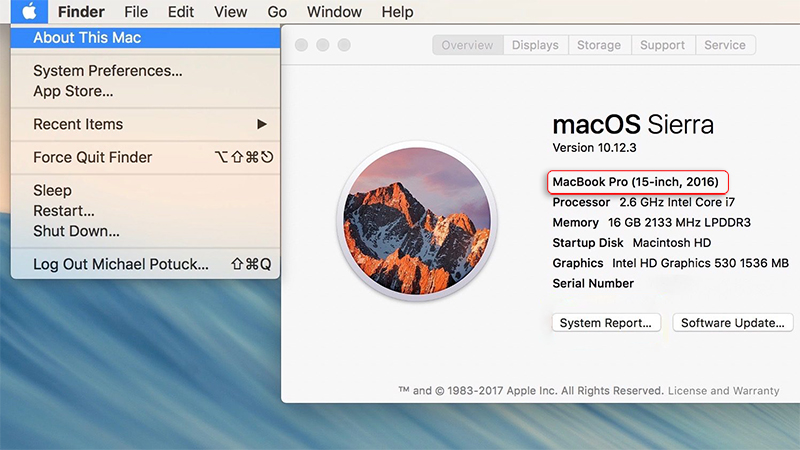
Task: Choose App Store from the menu
Action: [73, 91]
